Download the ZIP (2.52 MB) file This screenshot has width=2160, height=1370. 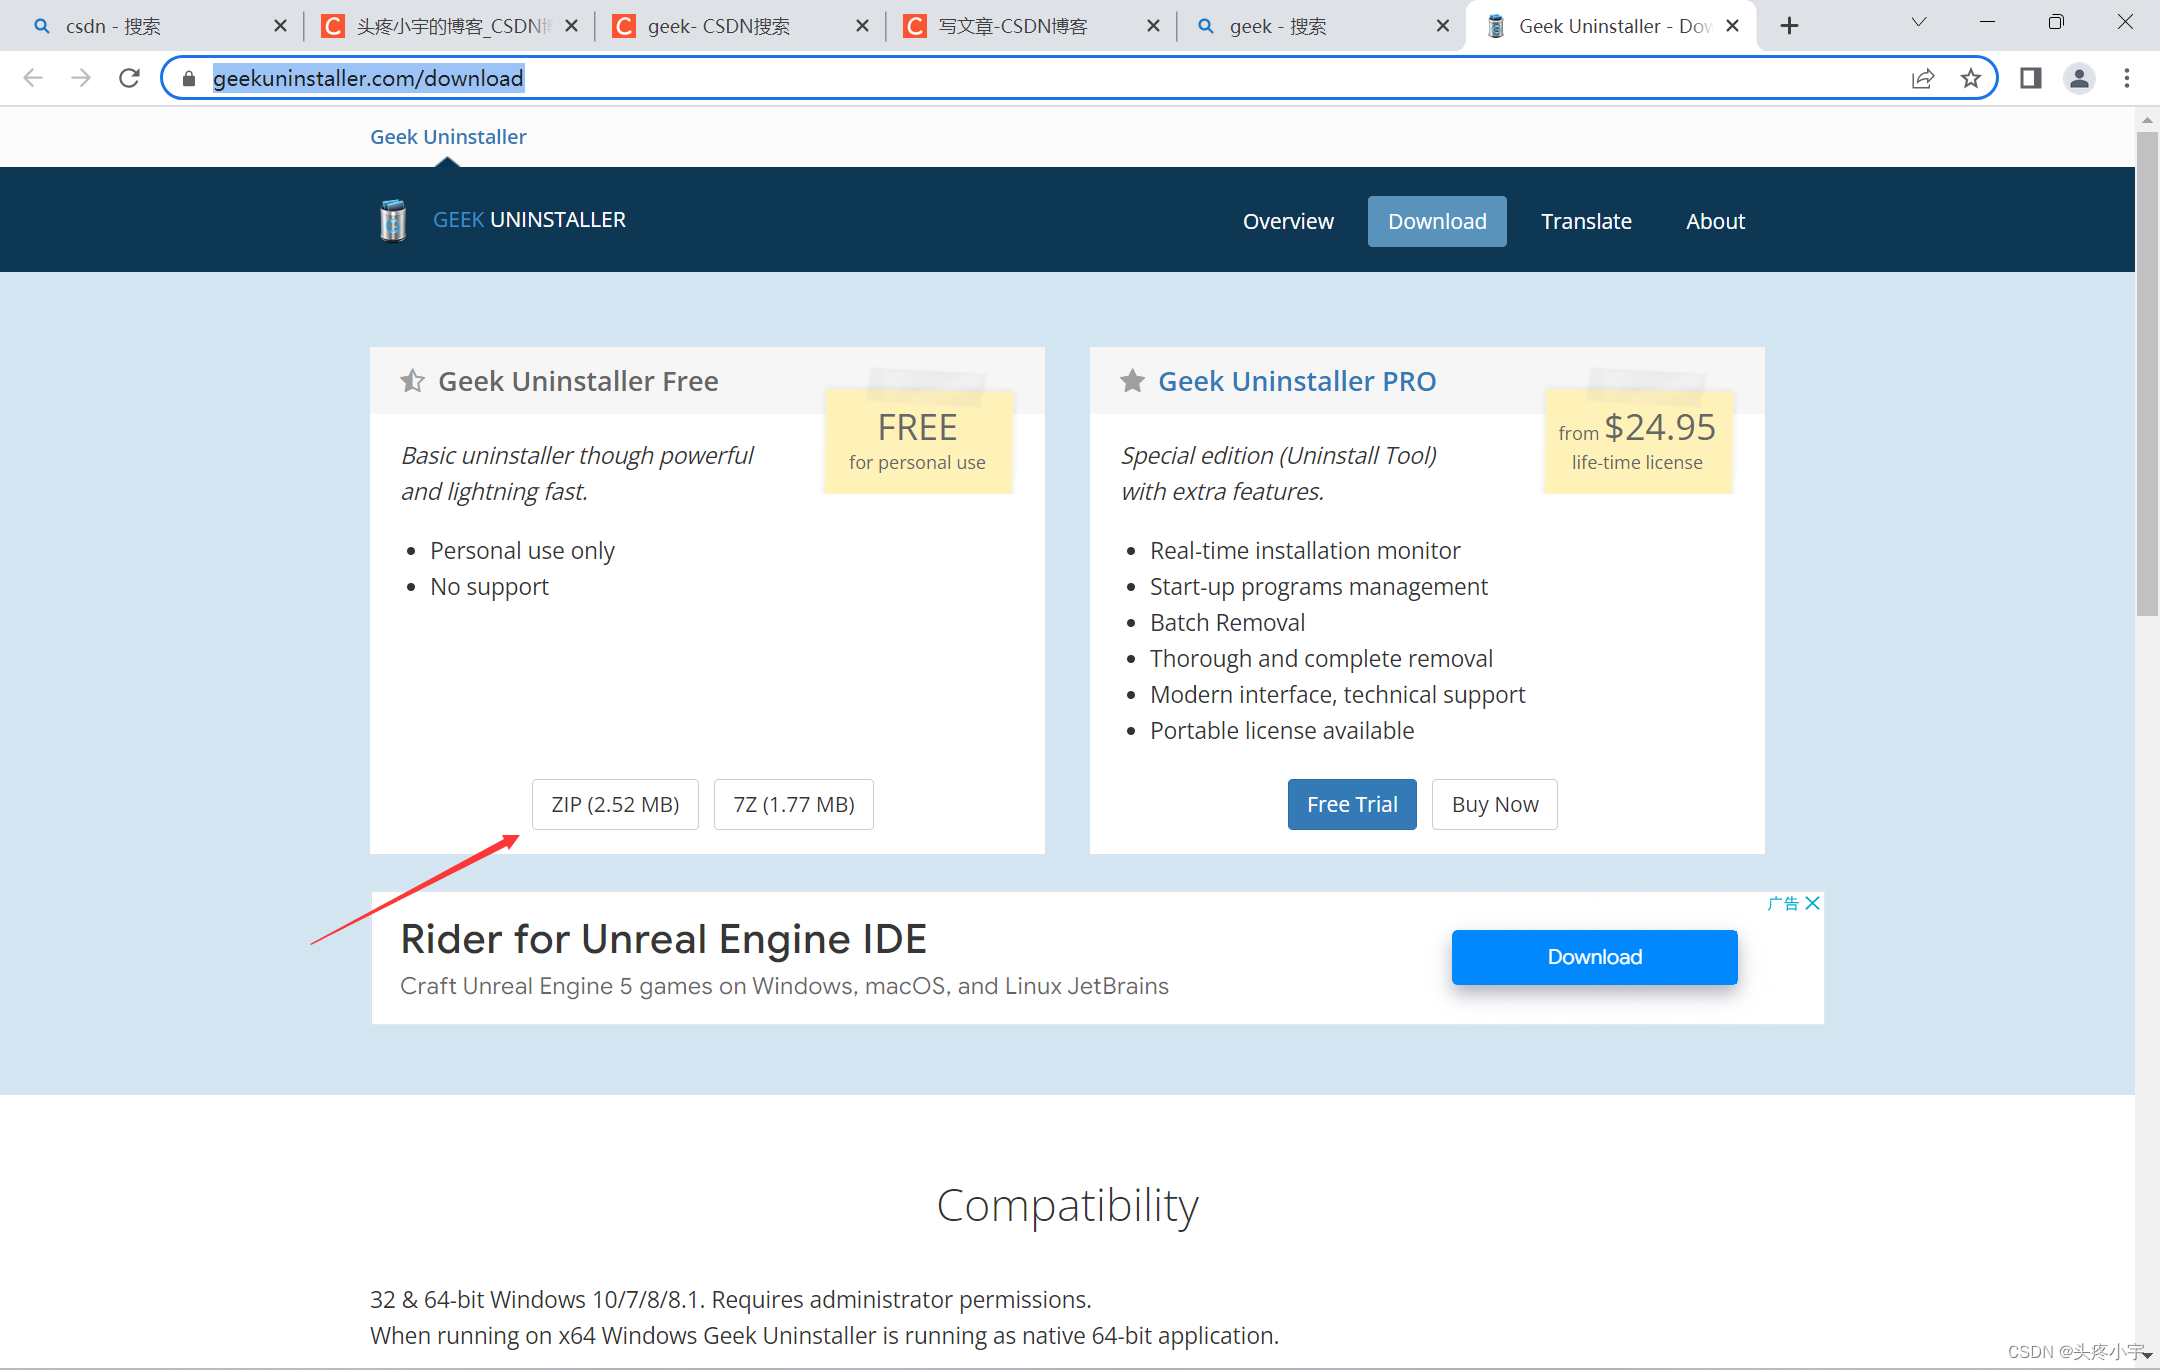click(615, 804)
